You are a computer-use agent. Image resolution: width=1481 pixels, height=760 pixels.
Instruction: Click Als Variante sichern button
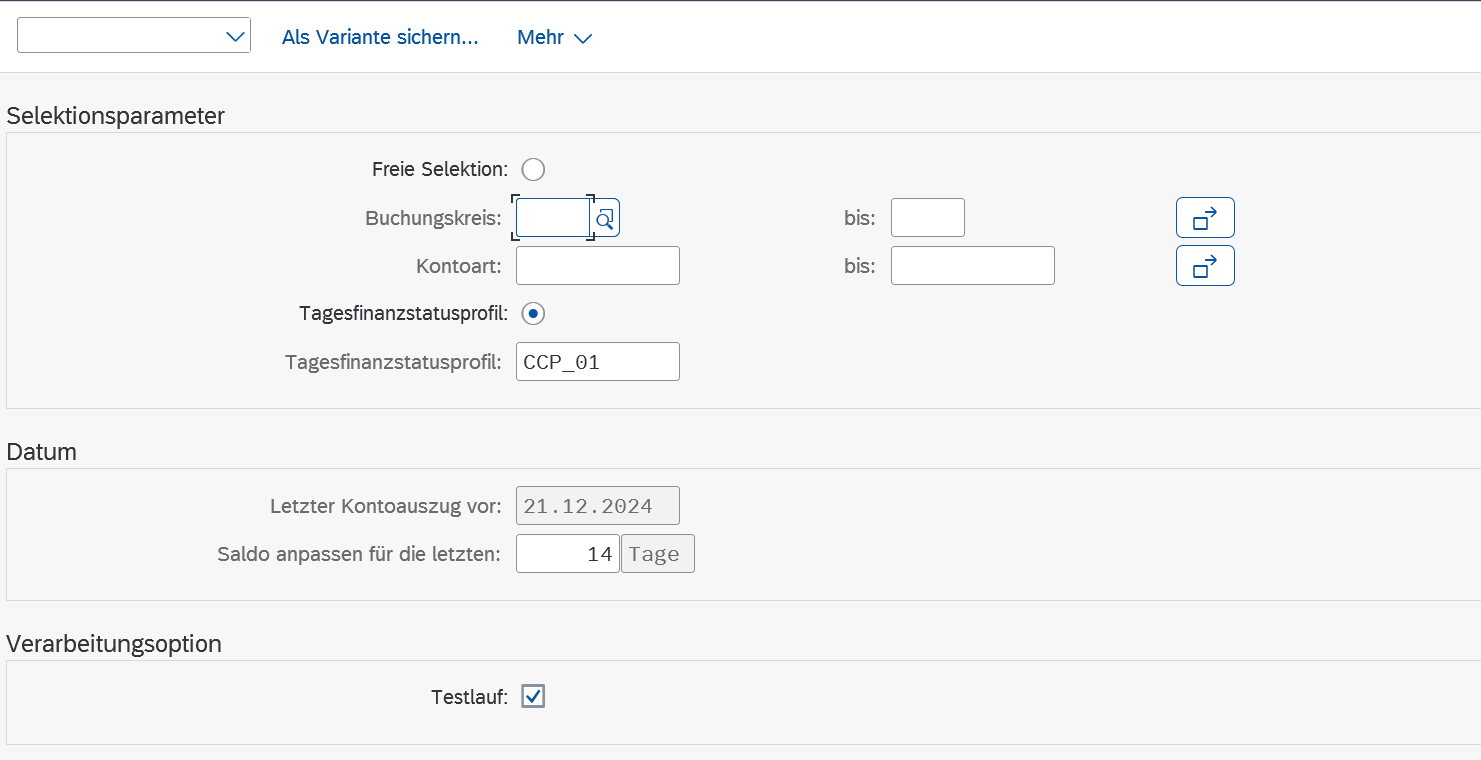point(380,38)
